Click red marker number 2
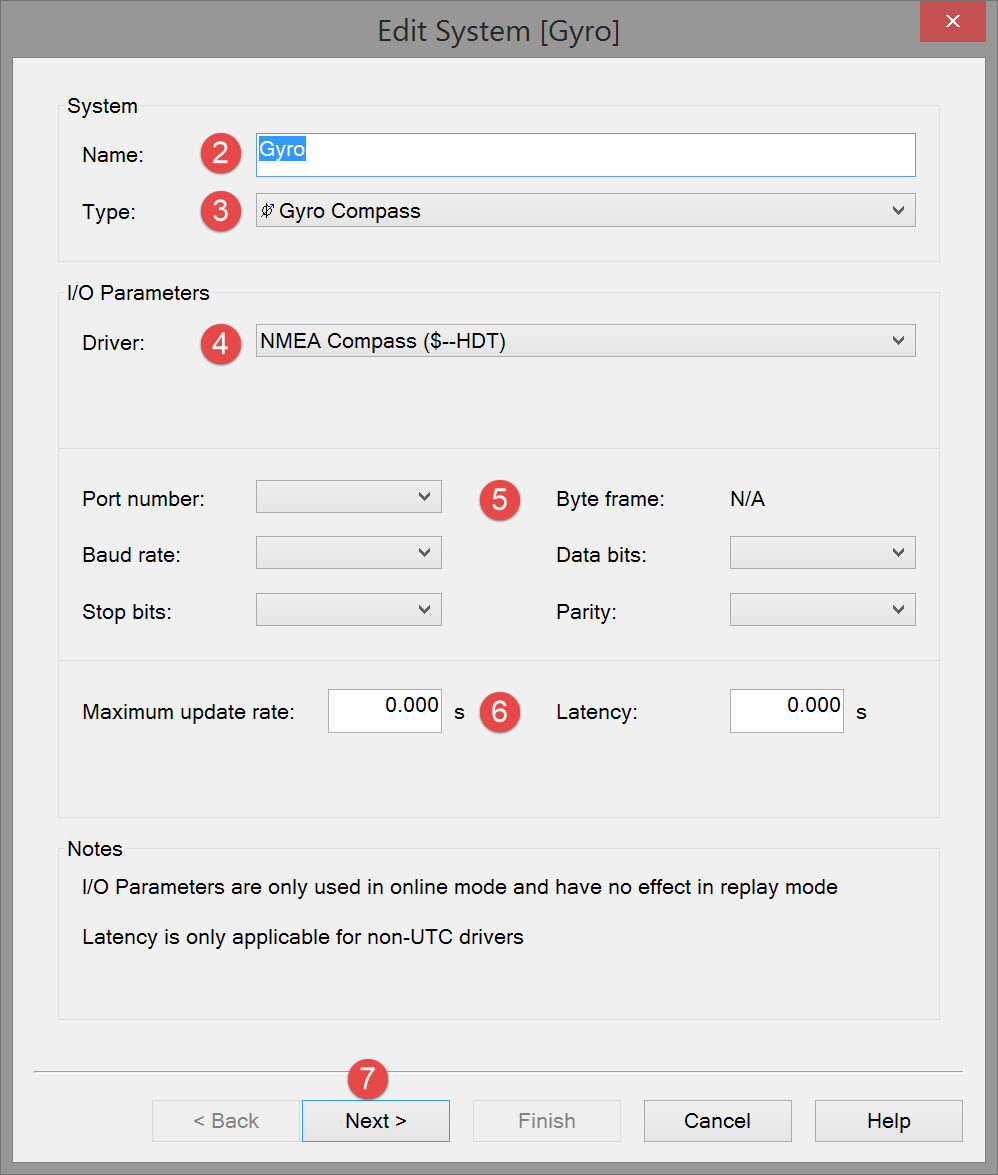Viewport: 998px width, 1175px height. coord(220,154)
